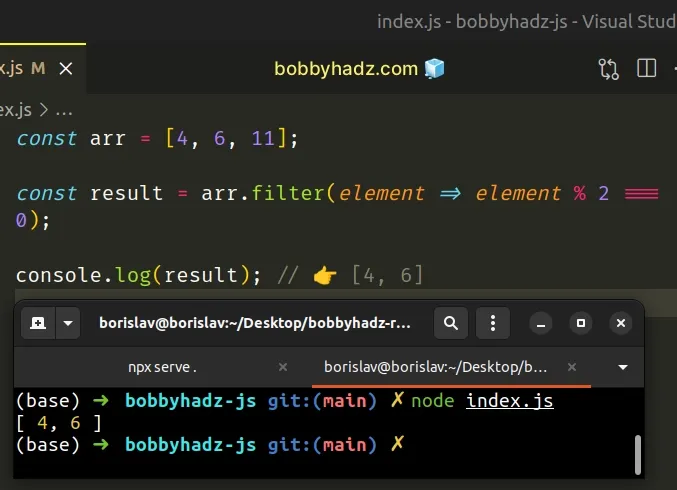Click the breadcrumb ellipsis after ex.js

click(x=64, y=111)
